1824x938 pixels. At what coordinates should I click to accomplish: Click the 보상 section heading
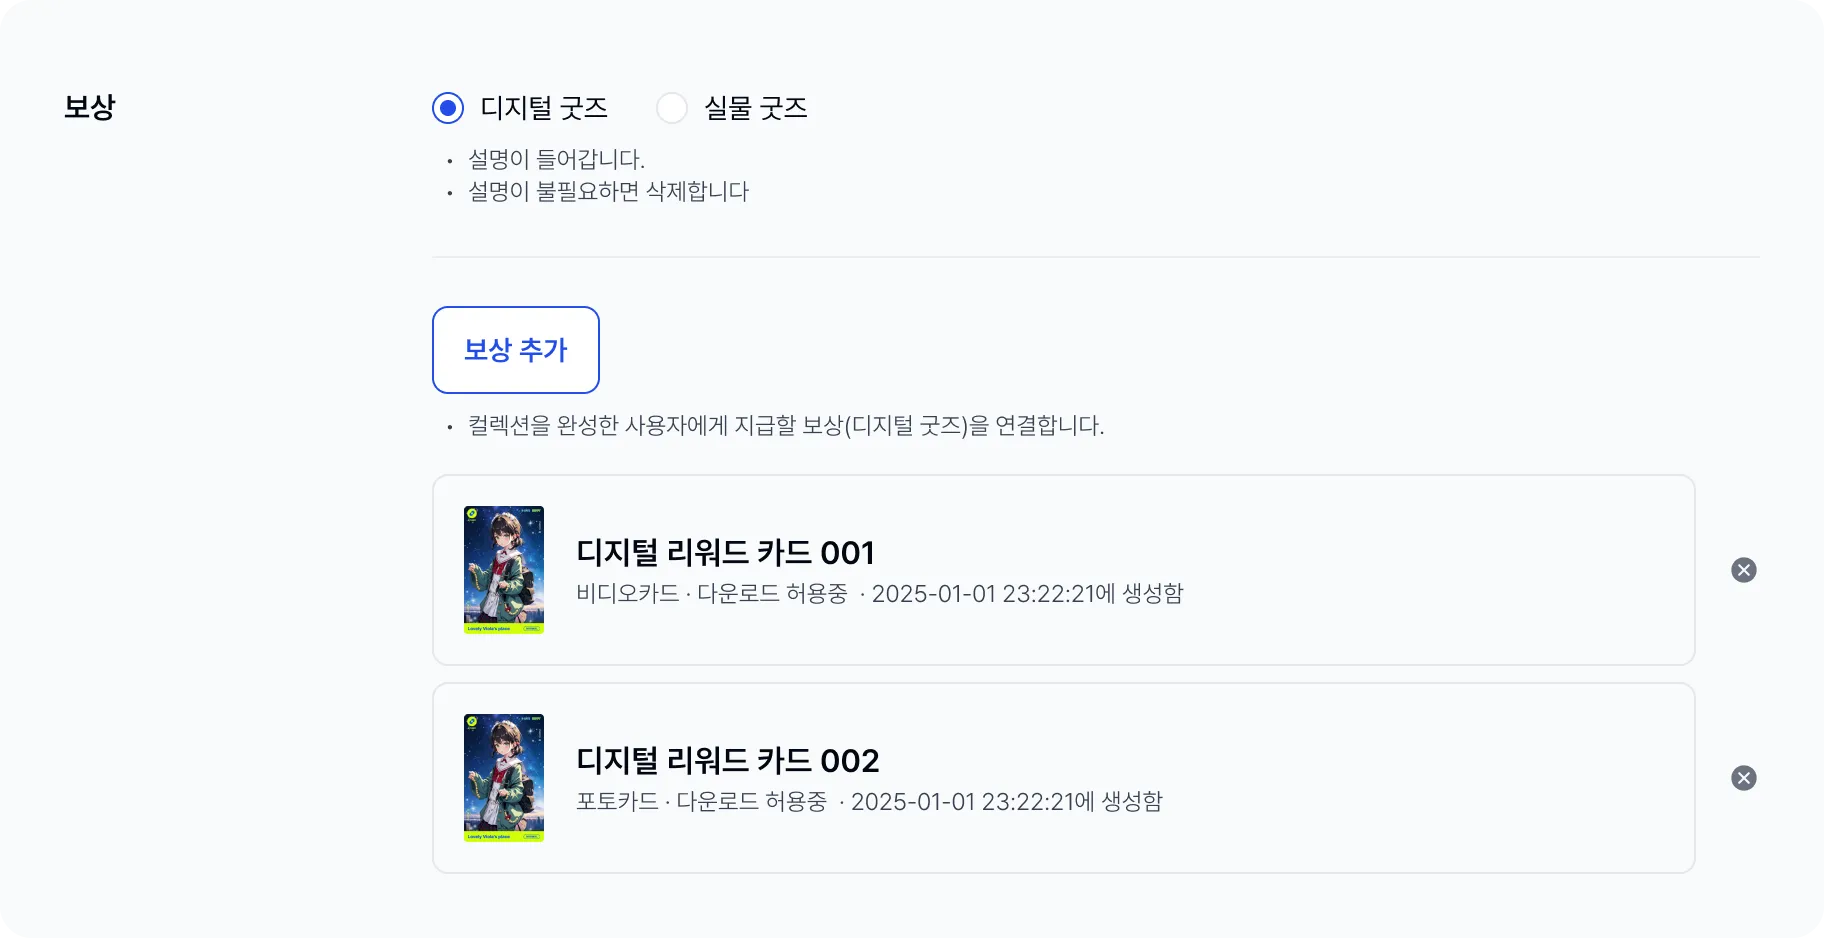pyautogui.click(x=90, y=106)
